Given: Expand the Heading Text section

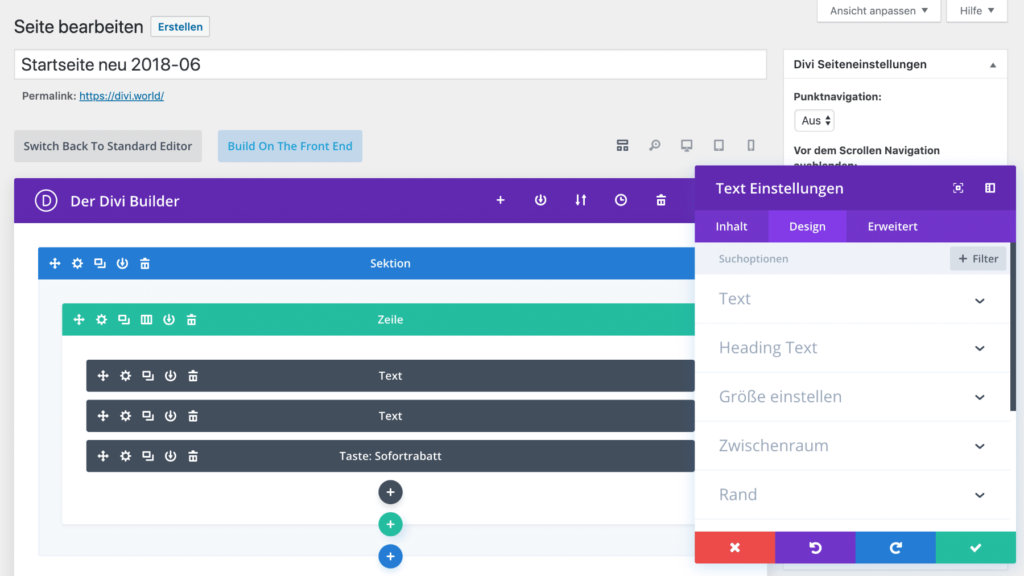Looking at the screenshot, I should (x=852, y=348).
